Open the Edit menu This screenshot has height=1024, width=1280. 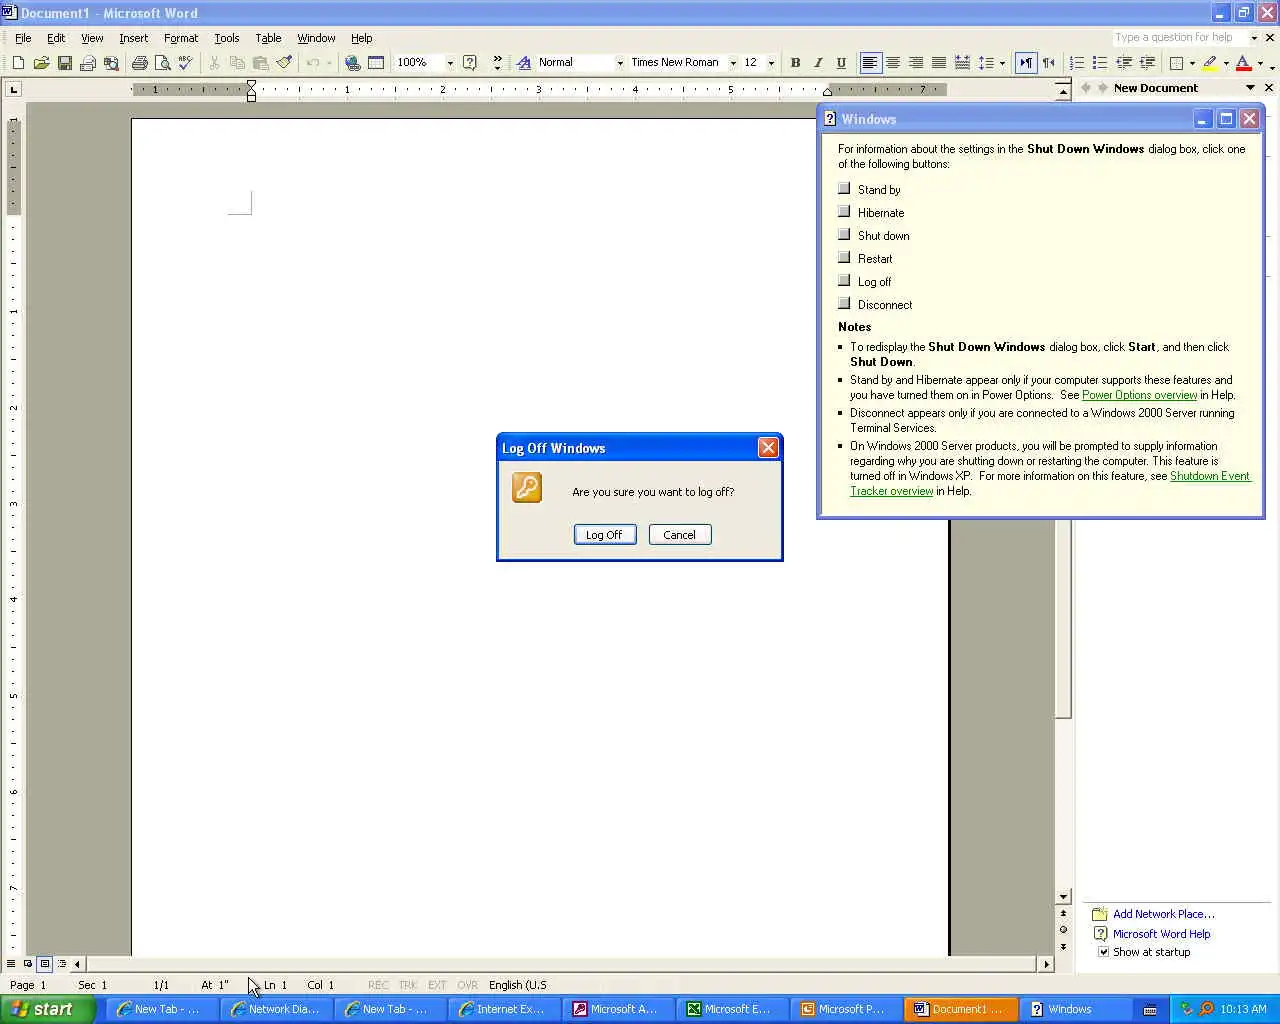tap(56, 38)
